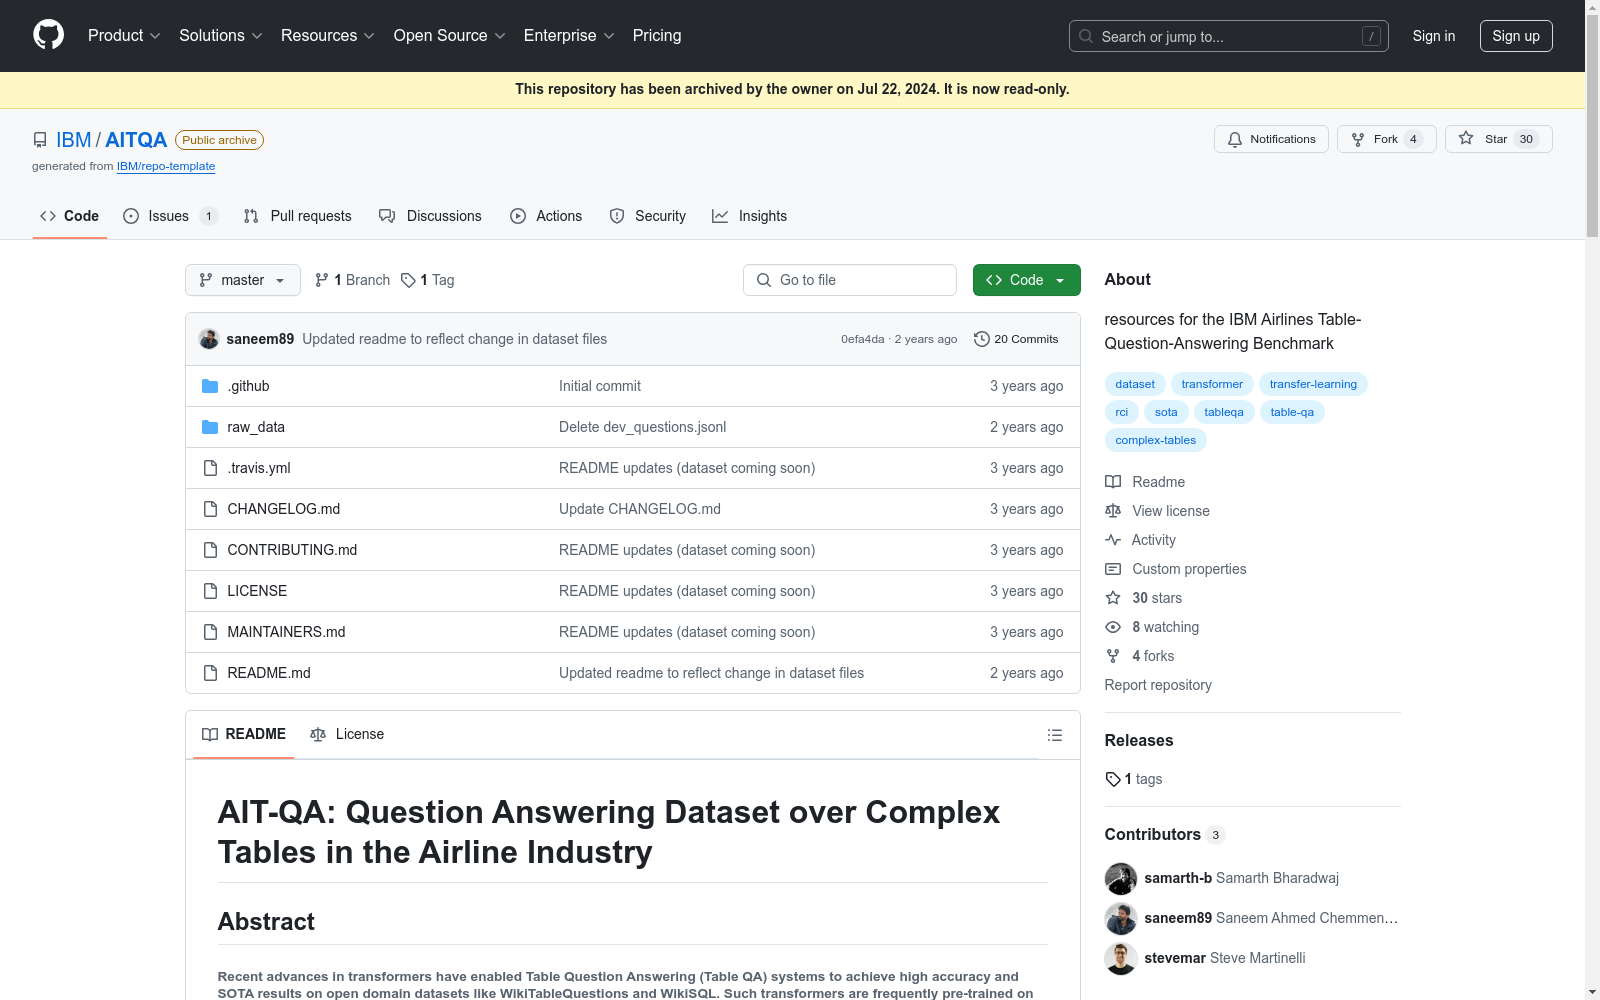Open the master branch selector dropdown

(x=243, y=280)
